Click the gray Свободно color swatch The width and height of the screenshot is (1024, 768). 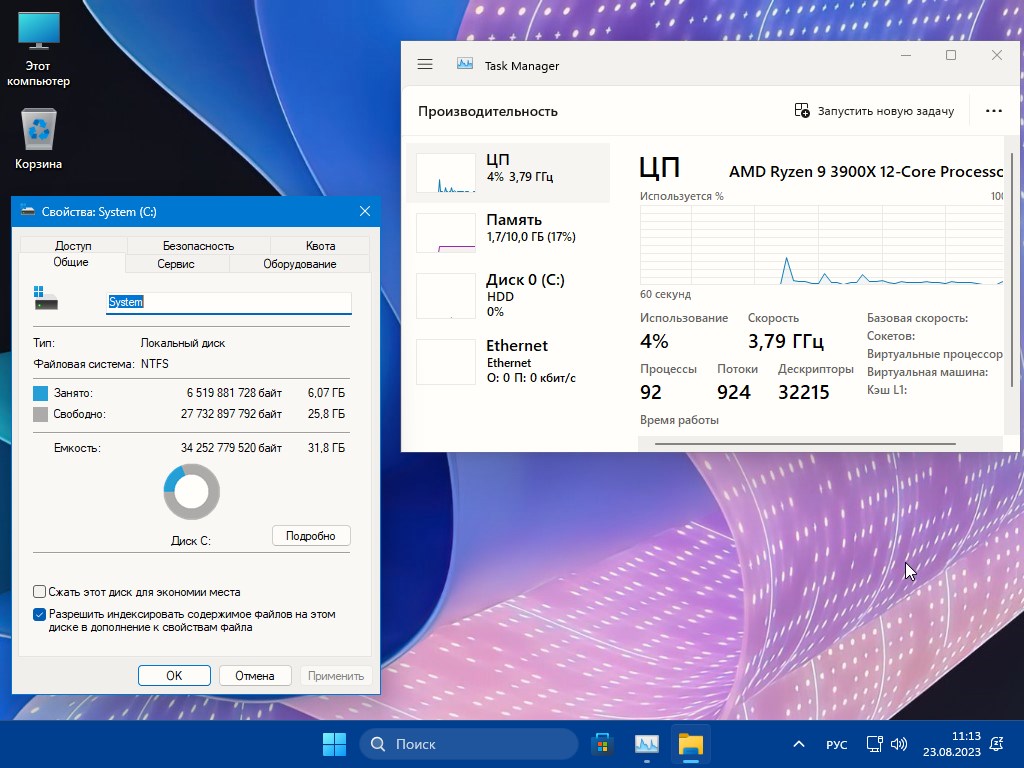point(40,414)
